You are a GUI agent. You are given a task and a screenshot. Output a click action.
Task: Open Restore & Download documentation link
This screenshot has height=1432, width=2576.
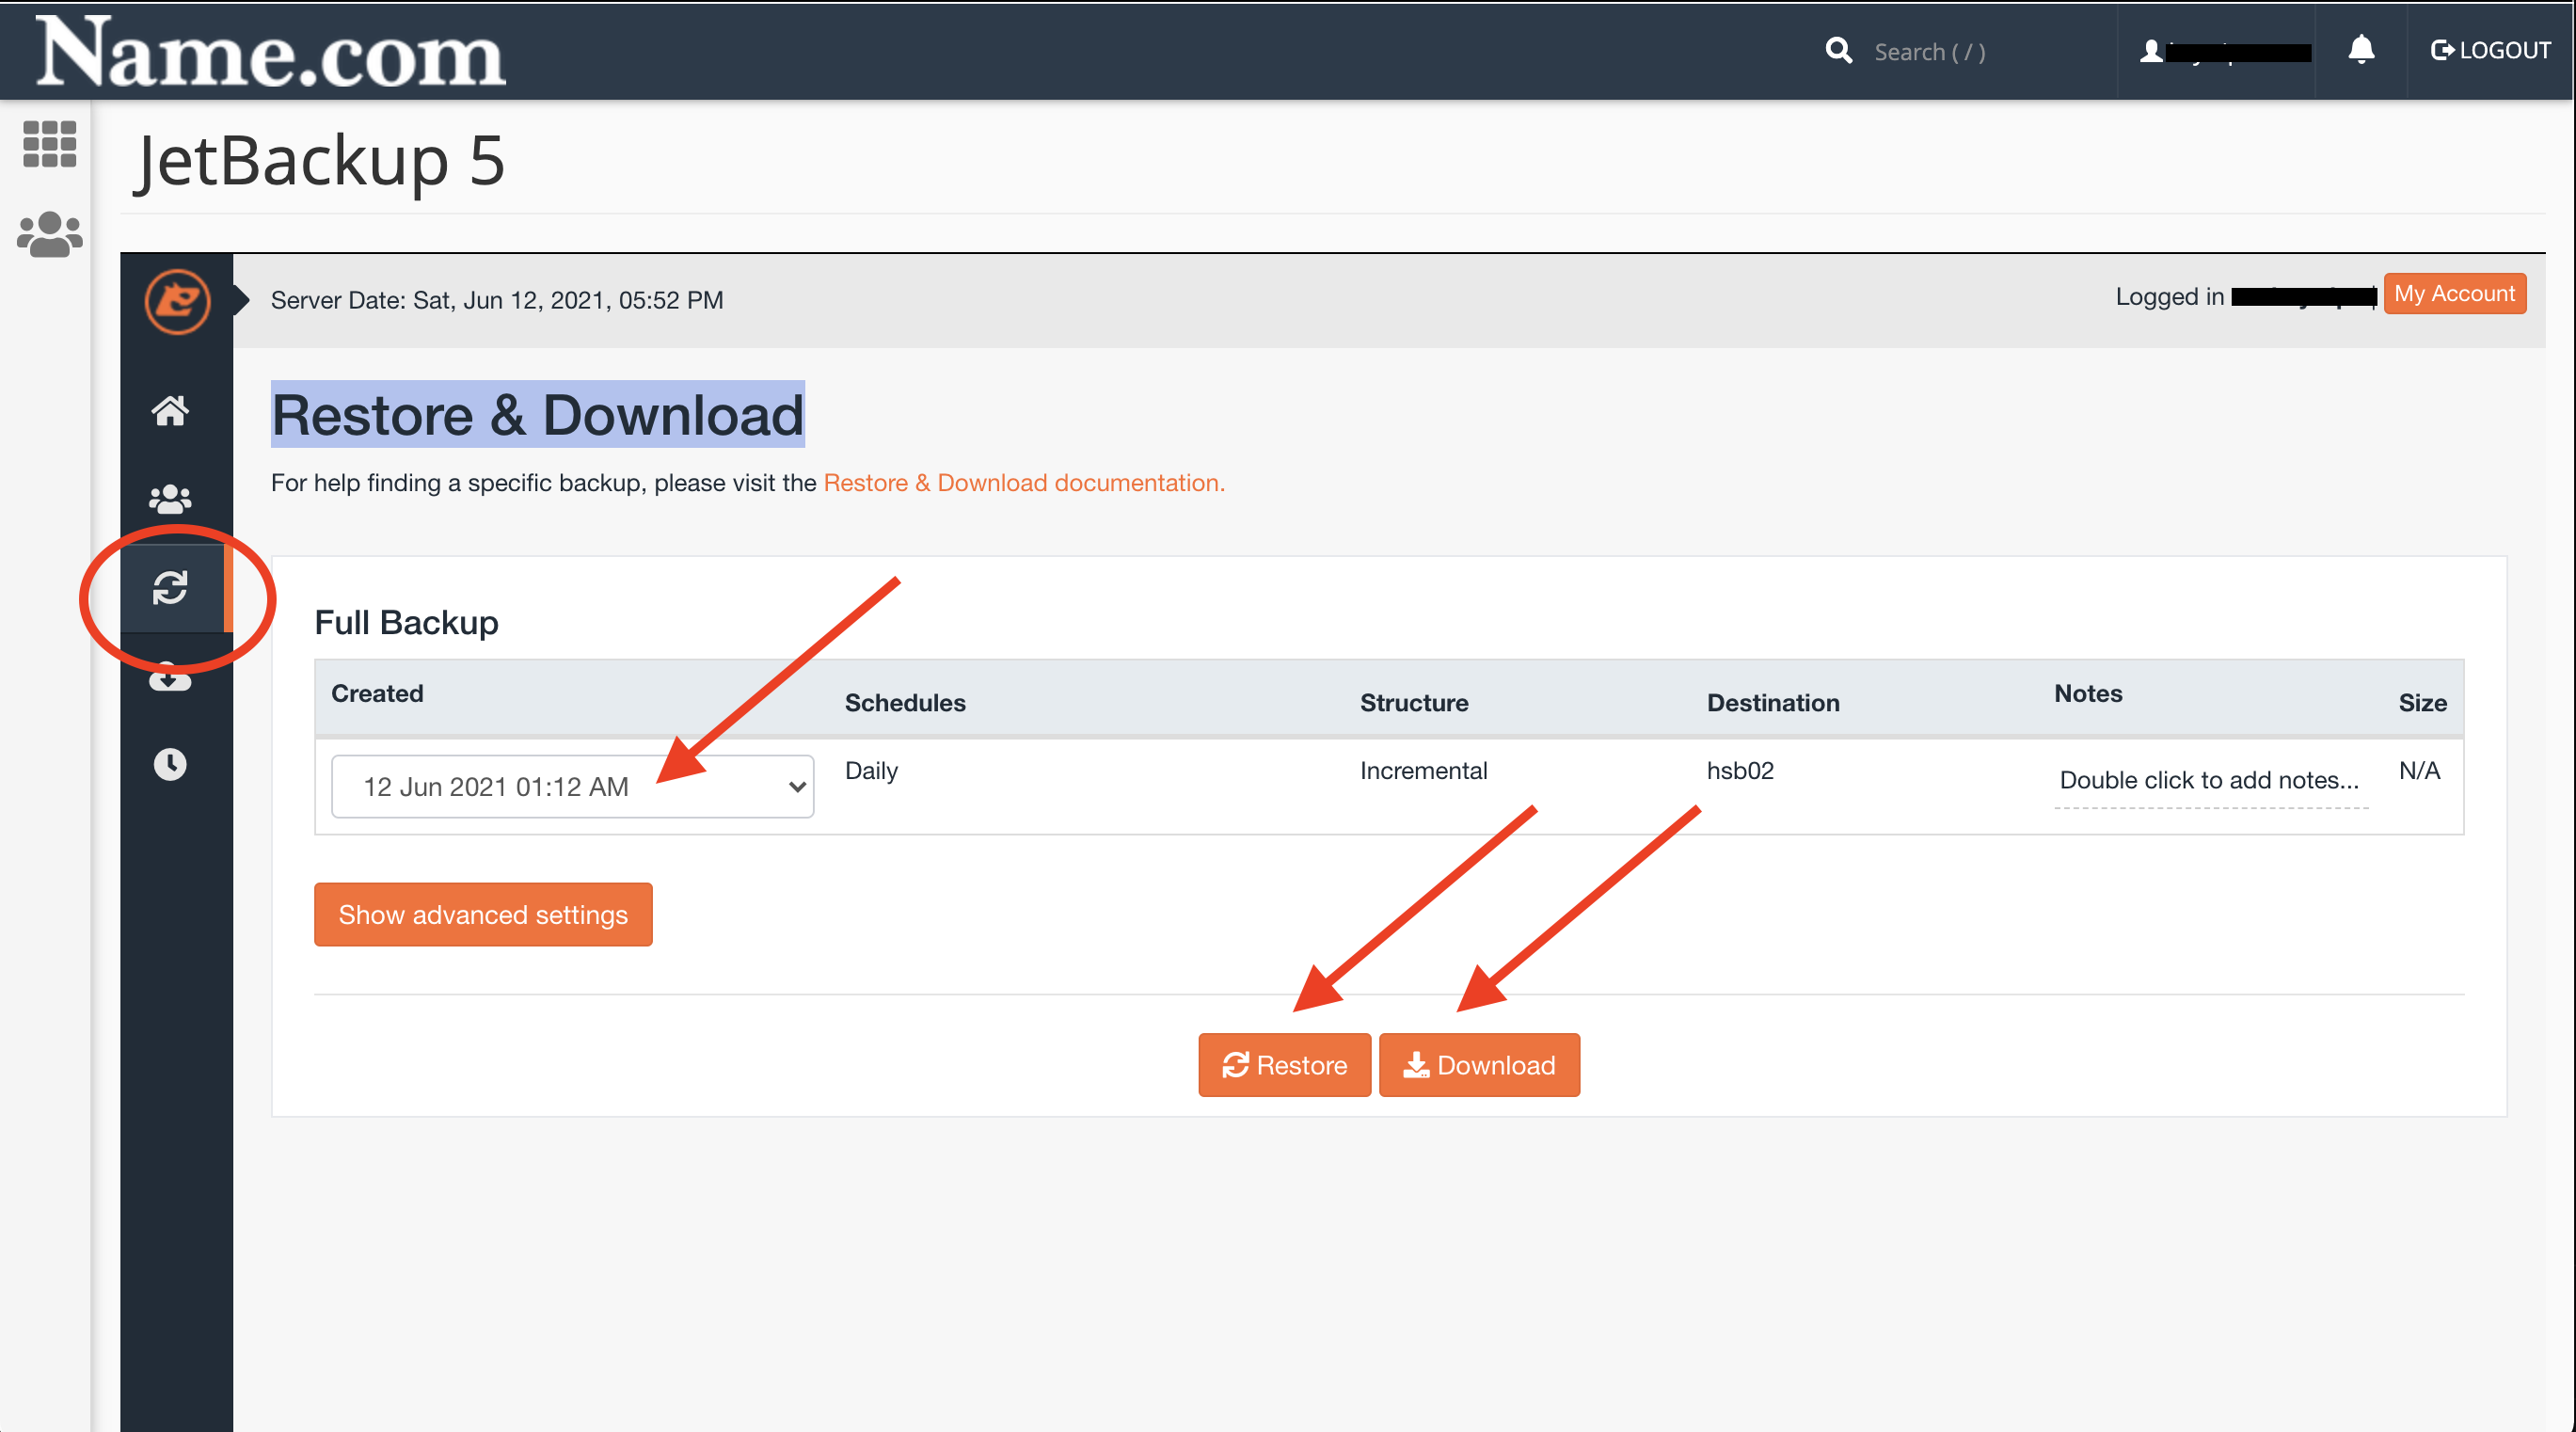tap(1024, 483)
